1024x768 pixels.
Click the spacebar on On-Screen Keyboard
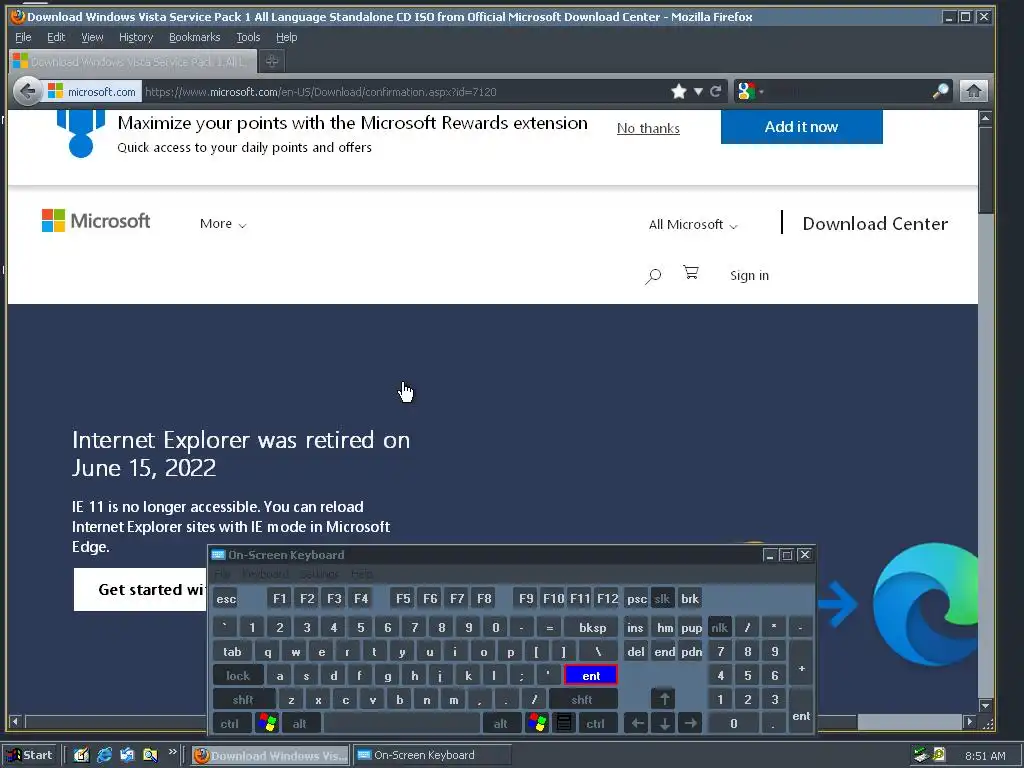[402, 723]
